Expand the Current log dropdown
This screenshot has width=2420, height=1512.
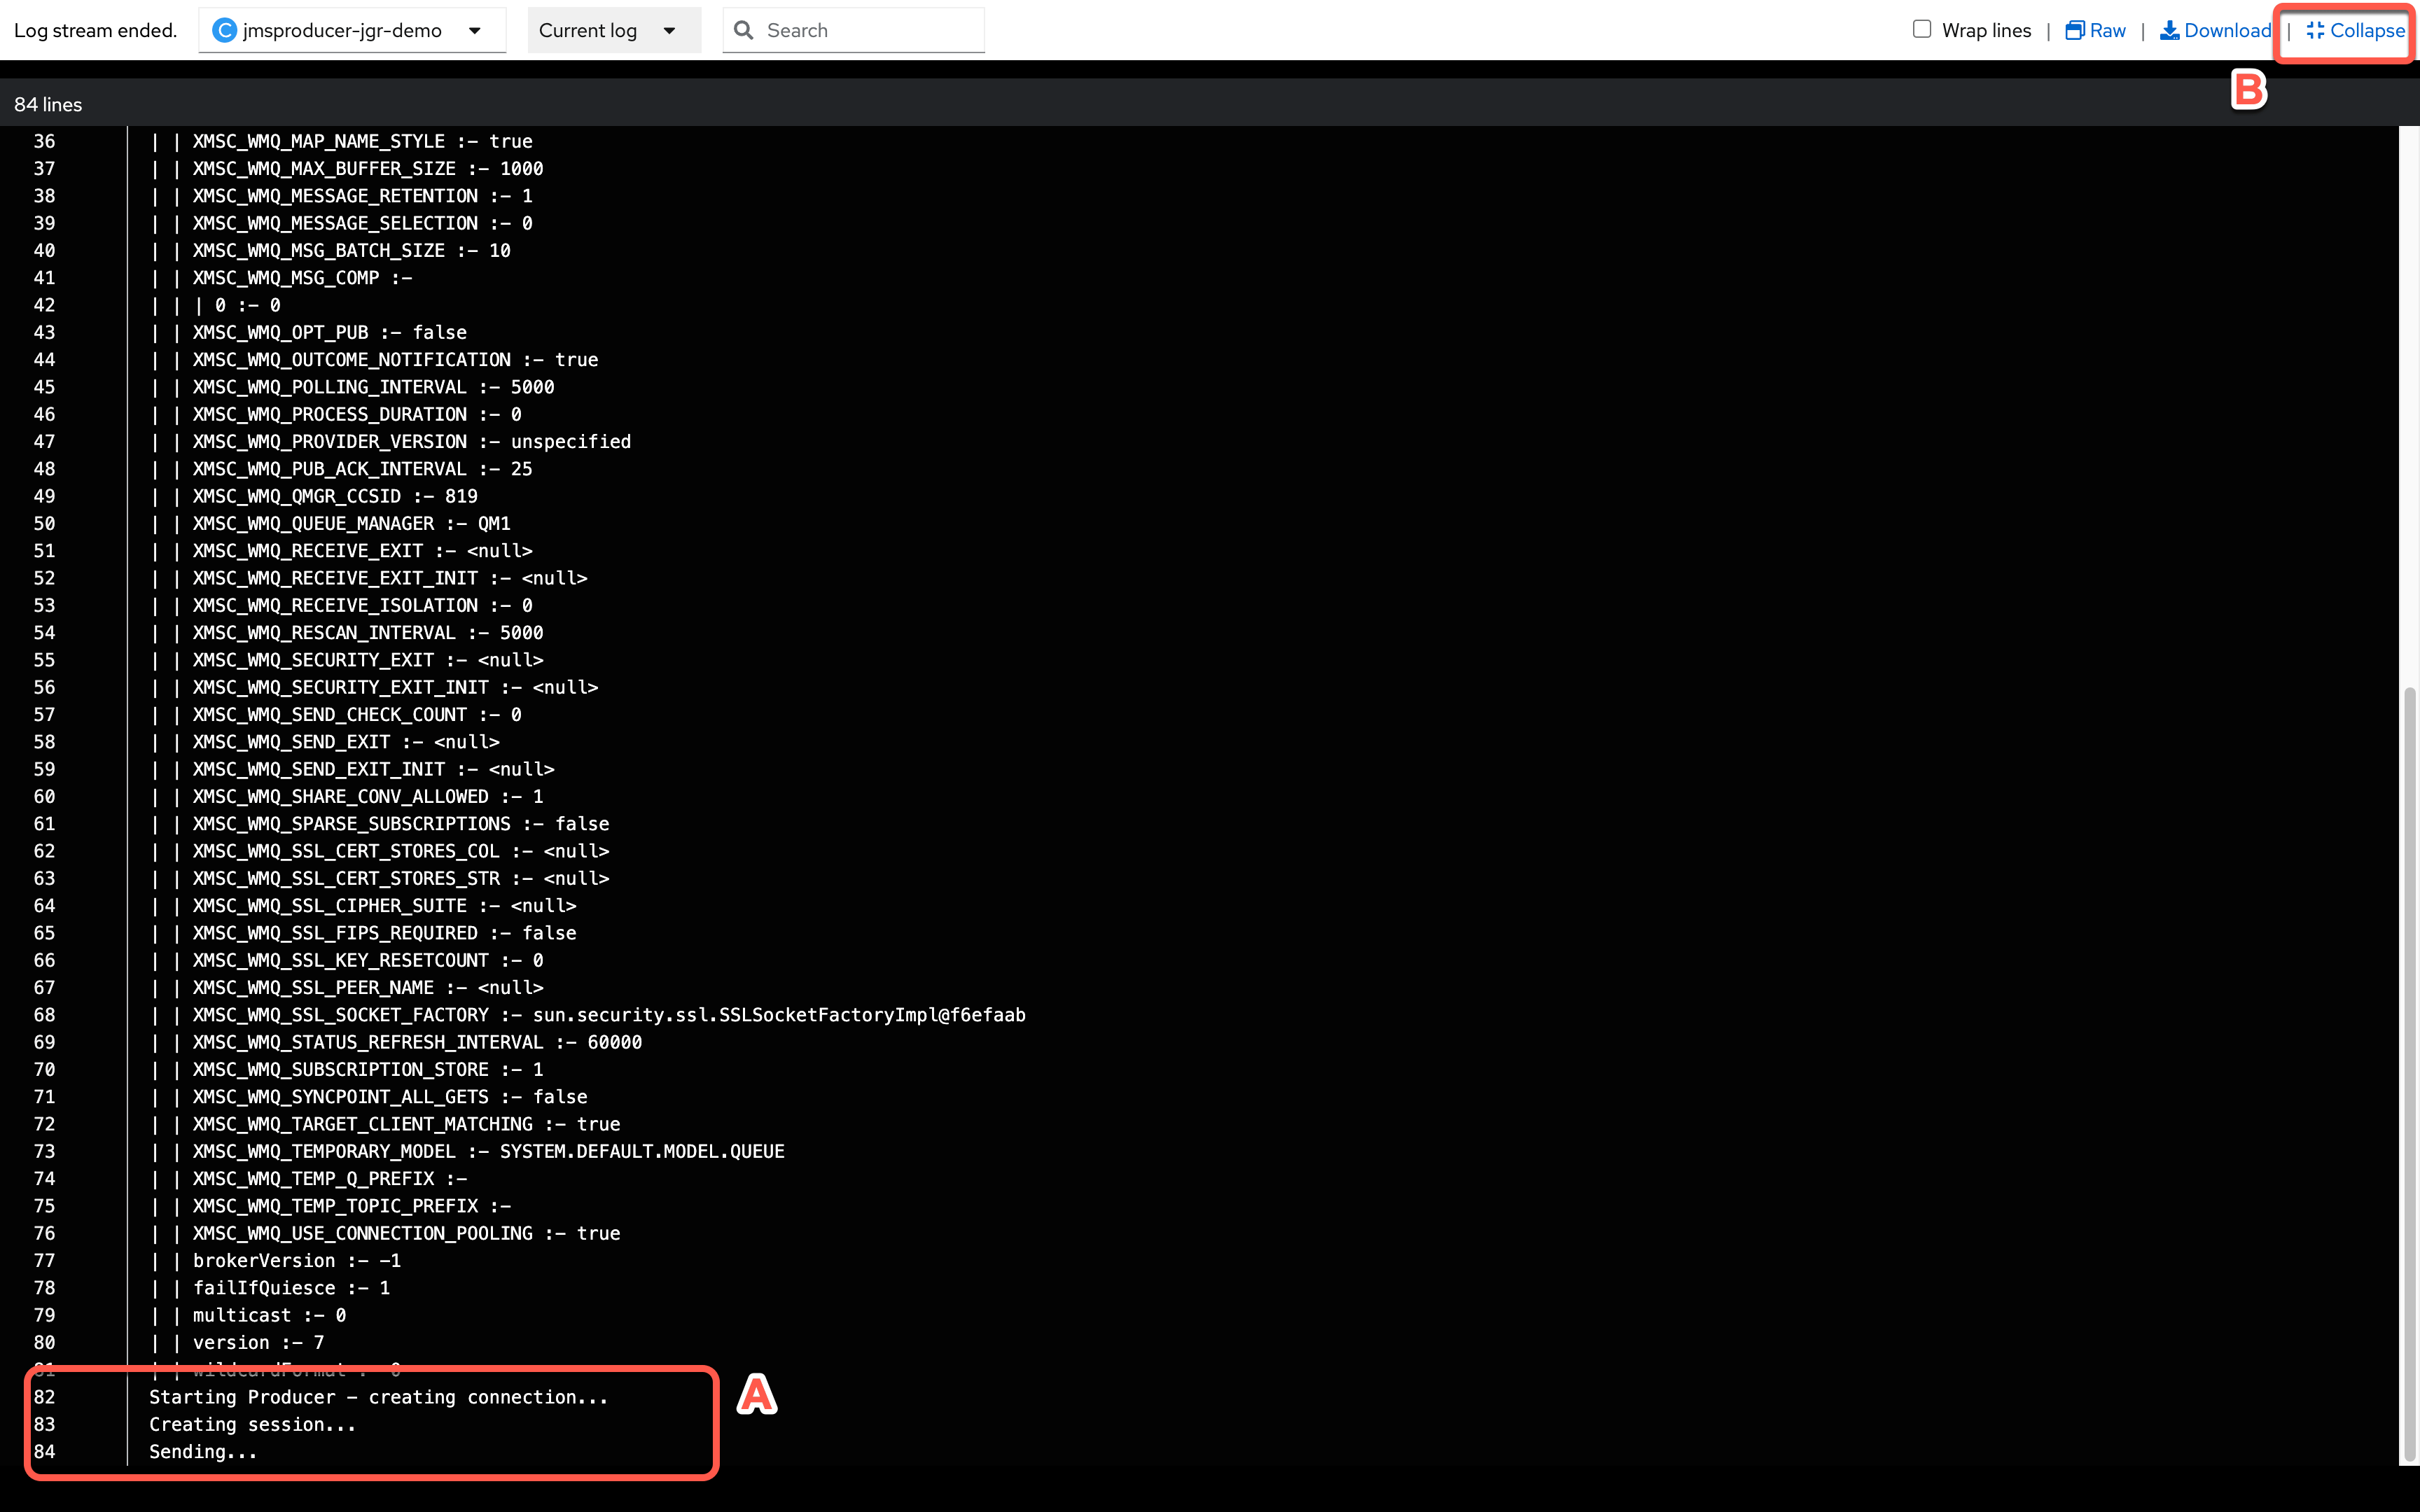pos(588,30)
